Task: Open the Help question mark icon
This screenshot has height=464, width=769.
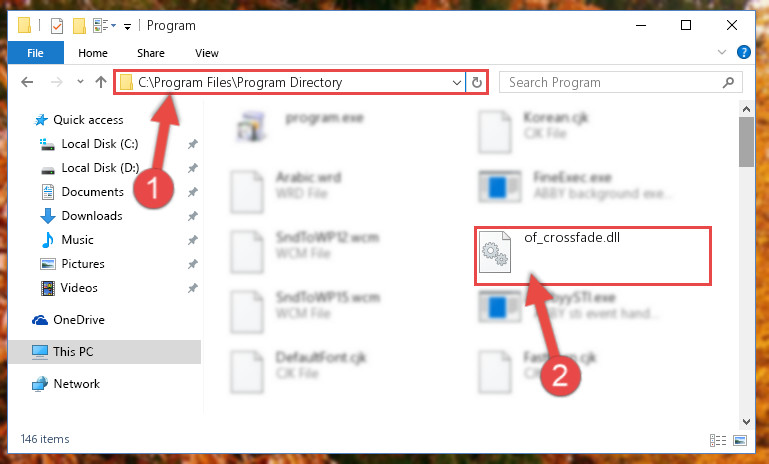Action: pos(743,52)
